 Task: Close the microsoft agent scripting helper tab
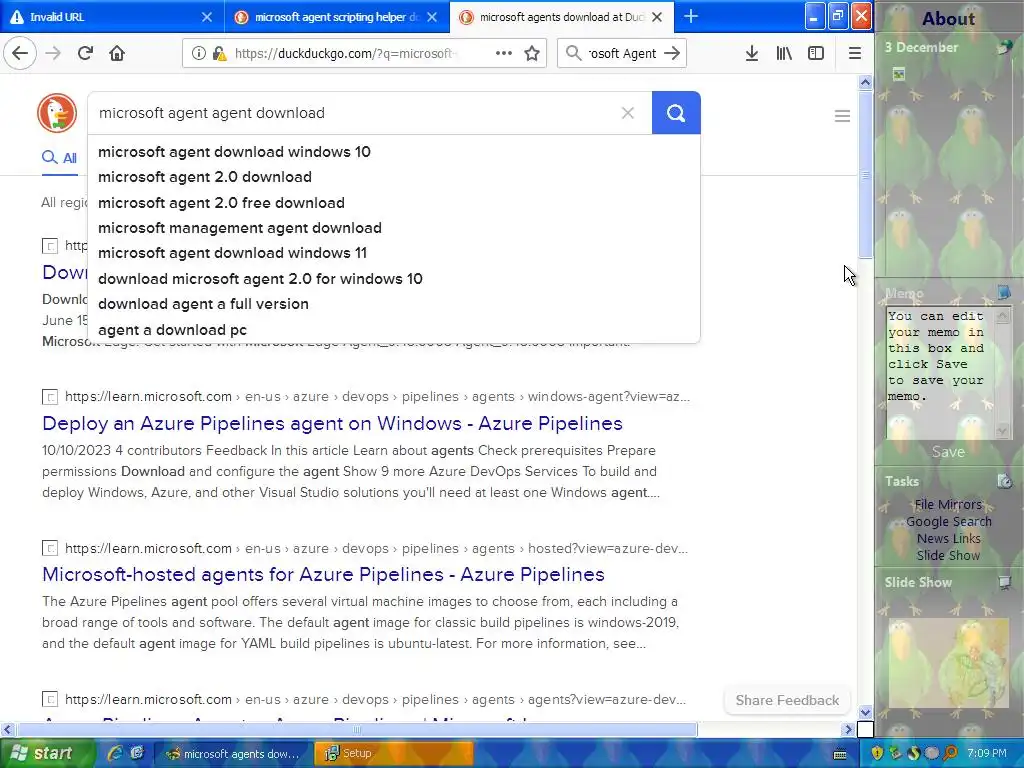coord(432,17)
